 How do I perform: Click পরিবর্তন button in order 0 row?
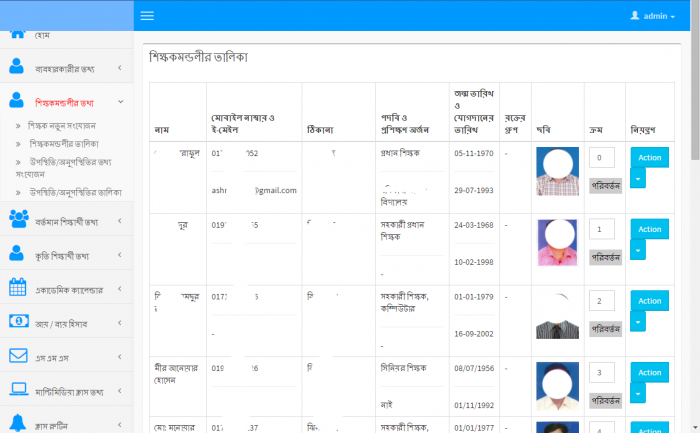[x=605, y=186]
